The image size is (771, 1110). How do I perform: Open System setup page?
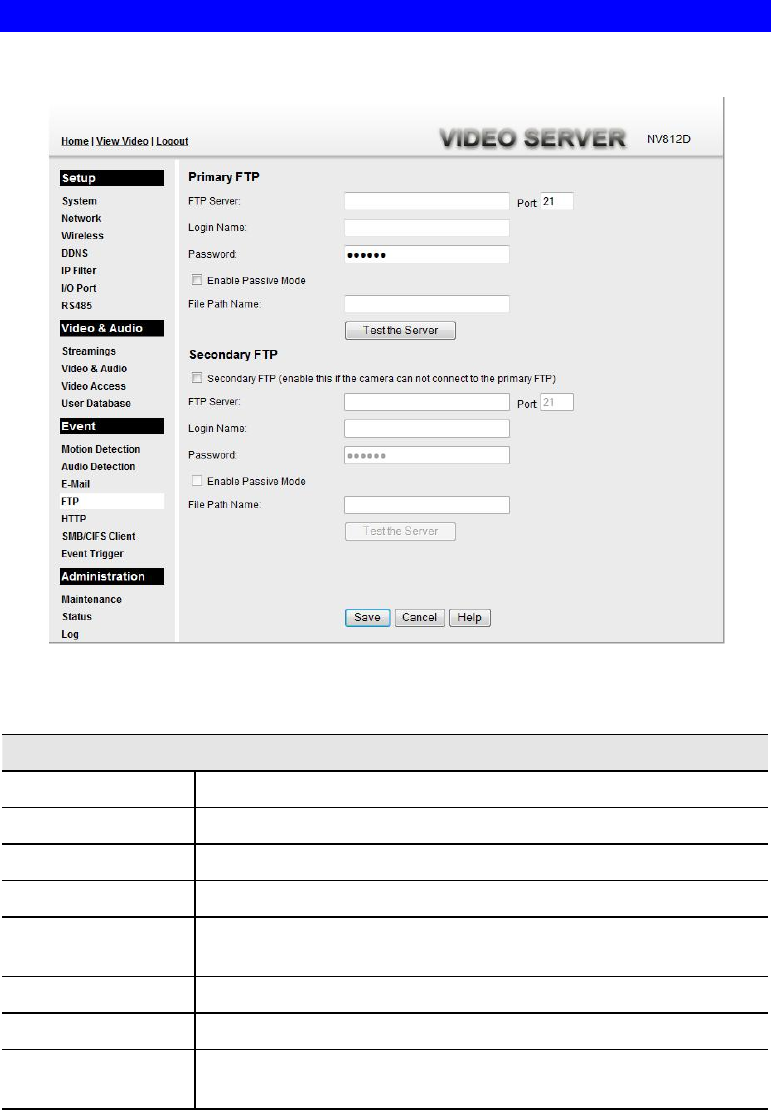tap(79, 201)
